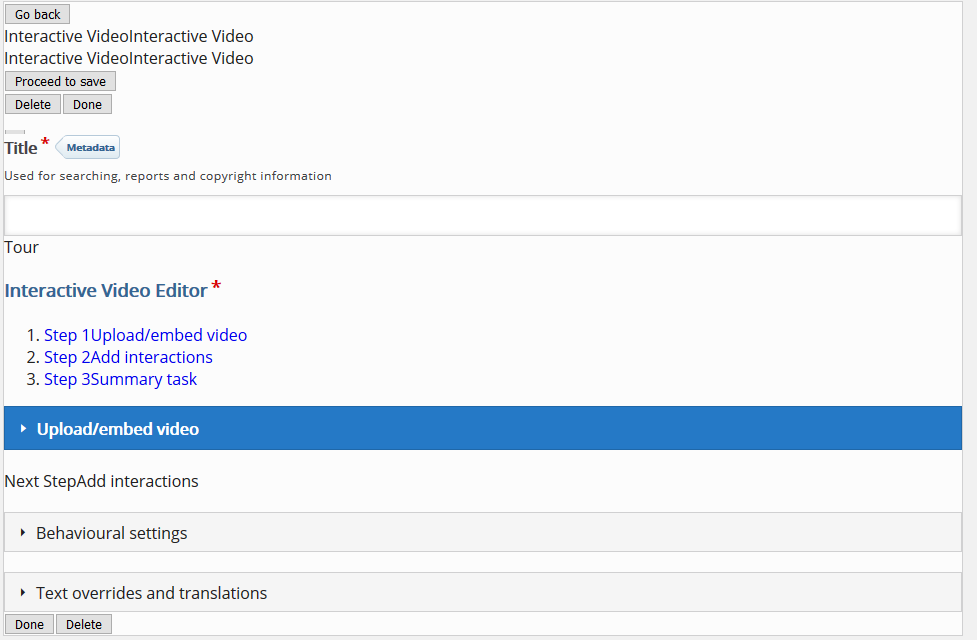This screenshot has height=640, width=977.
Task: Click the Text overrides arrow icon
Action: pyautogui.click(x=23, y=593)
